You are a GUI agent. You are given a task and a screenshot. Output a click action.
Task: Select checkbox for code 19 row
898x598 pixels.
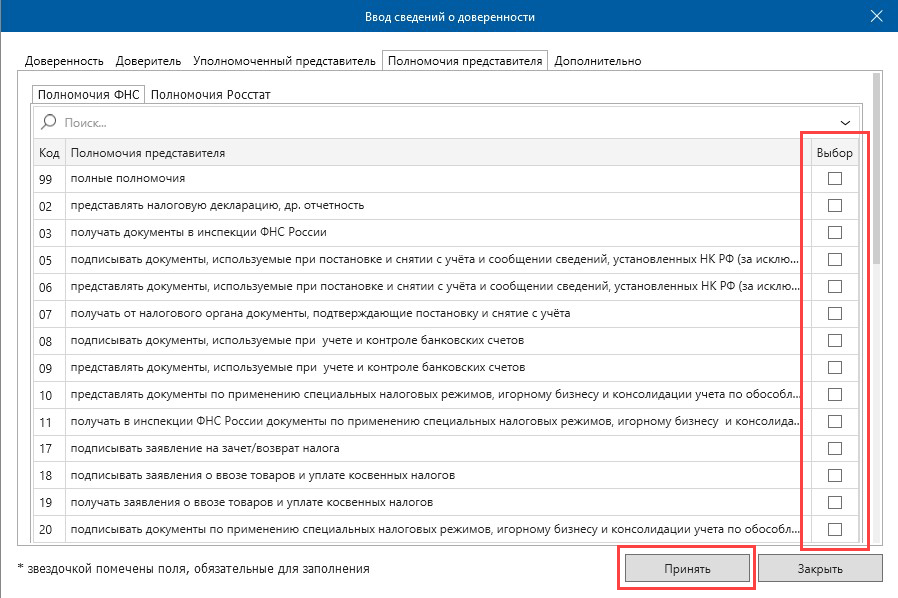834,502
